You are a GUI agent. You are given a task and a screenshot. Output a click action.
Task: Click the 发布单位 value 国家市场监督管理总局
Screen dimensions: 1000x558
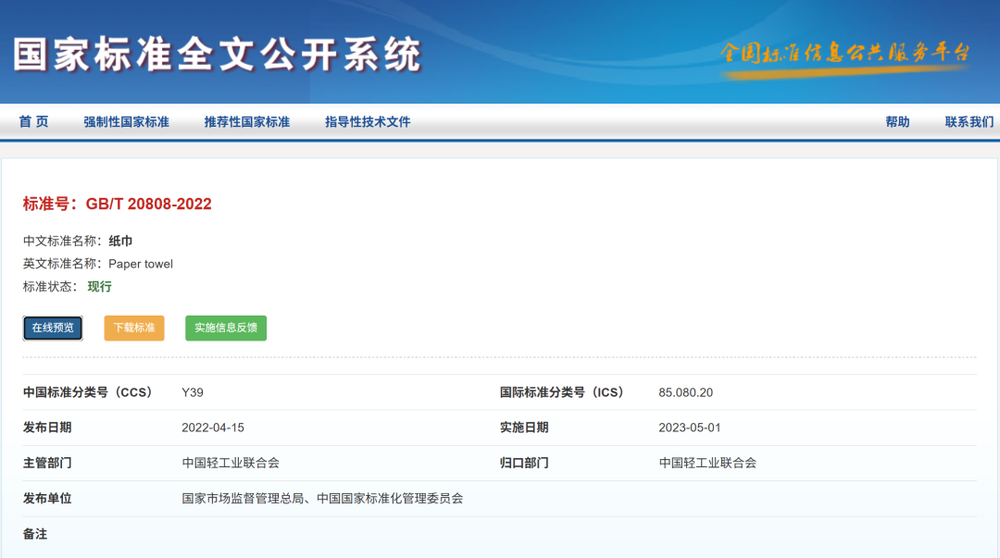pyautogui.click(x=246, y=498)
